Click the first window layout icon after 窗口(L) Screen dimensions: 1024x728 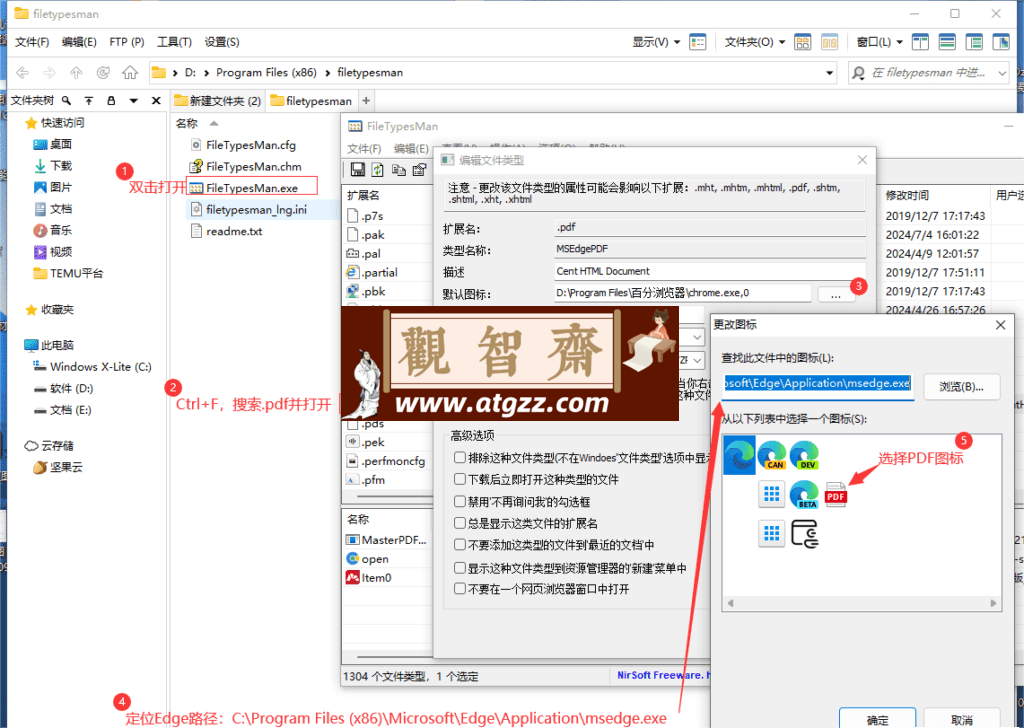(x=920, y=42)
